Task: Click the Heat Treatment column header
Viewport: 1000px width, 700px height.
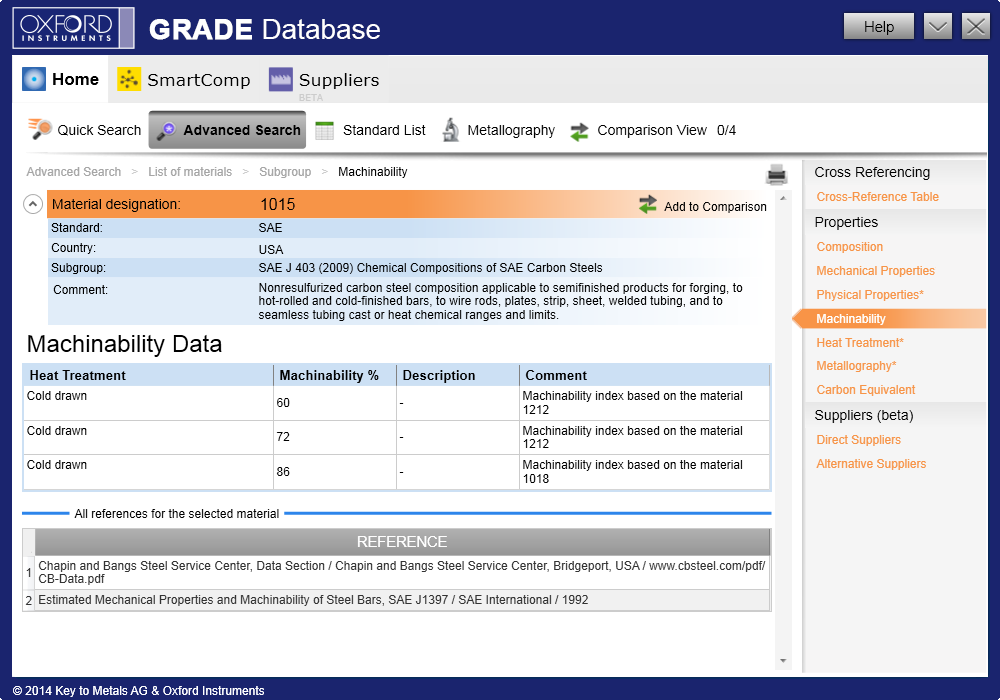Action: (149, 376)
